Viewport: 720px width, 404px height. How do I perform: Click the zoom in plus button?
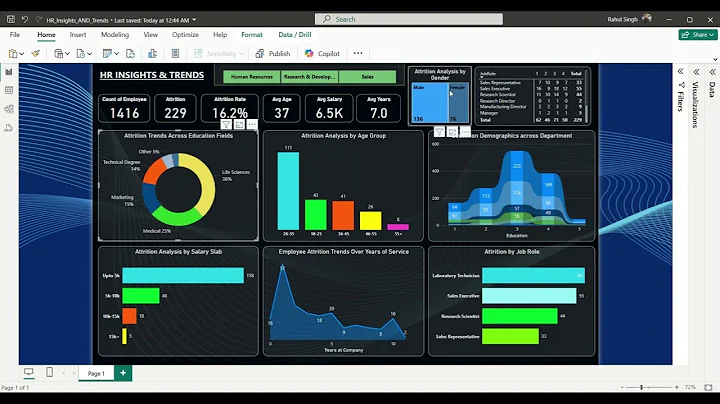tap(677, 387)
